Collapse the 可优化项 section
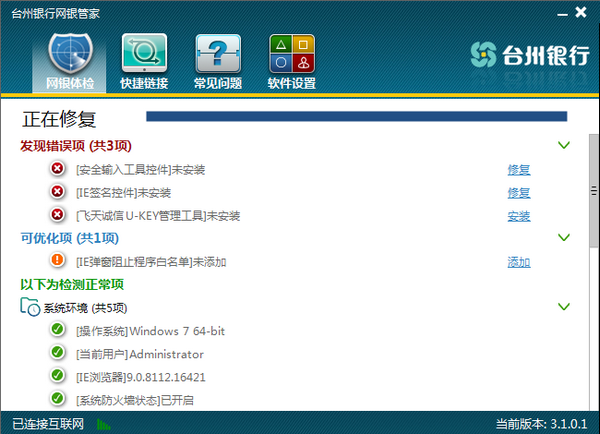Viewport: 600px width, 434px height. [564, 238]
